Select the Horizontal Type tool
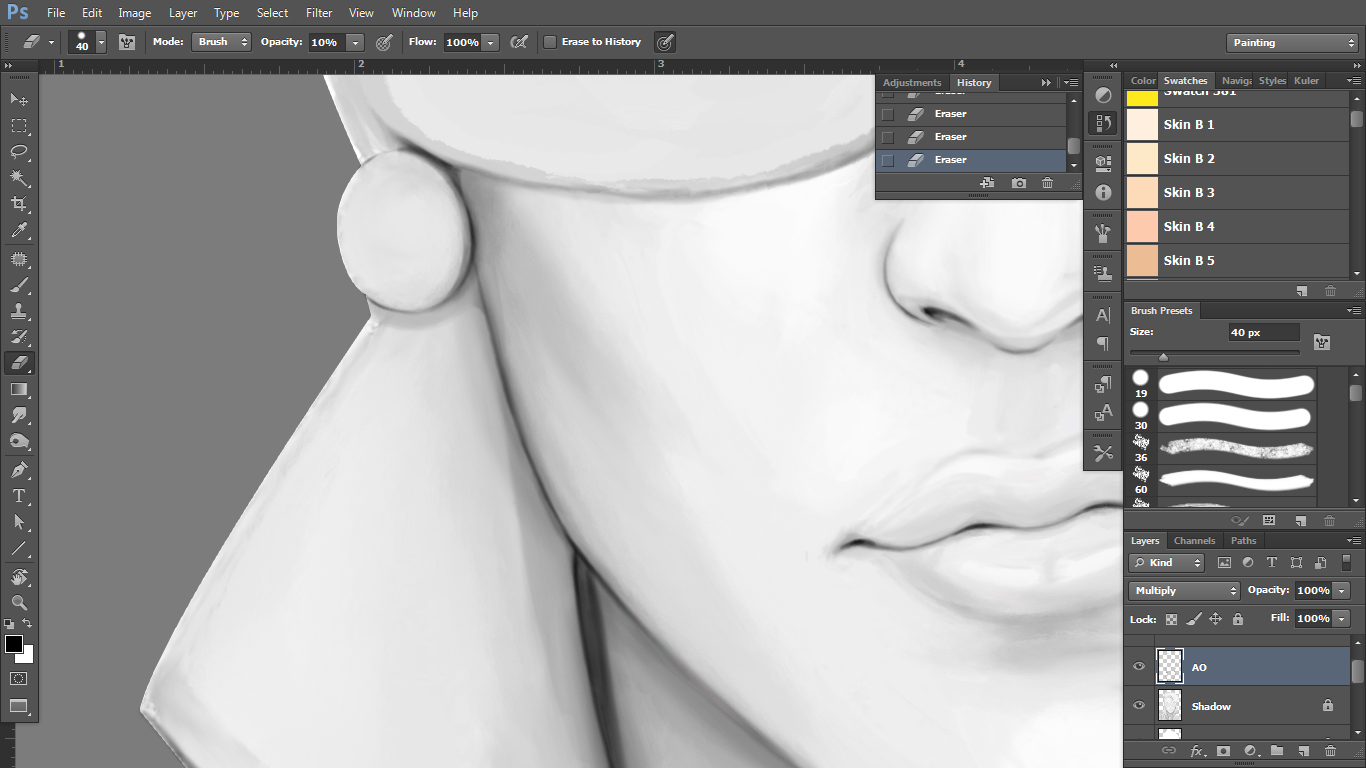 point(19,496)
